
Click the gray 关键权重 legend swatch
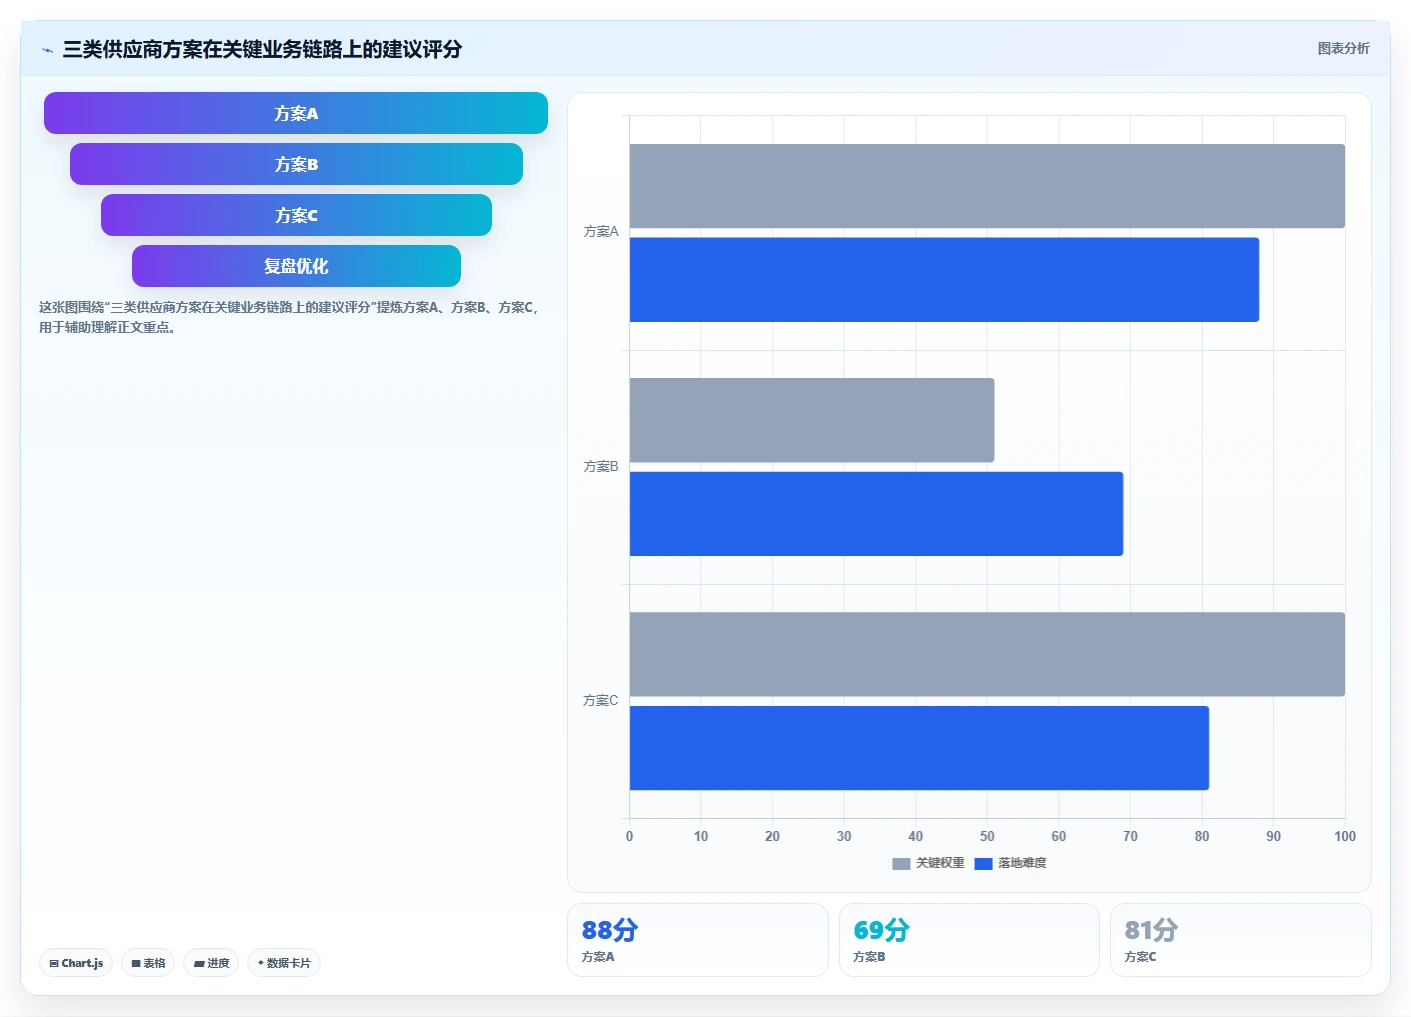coord(901,864)
